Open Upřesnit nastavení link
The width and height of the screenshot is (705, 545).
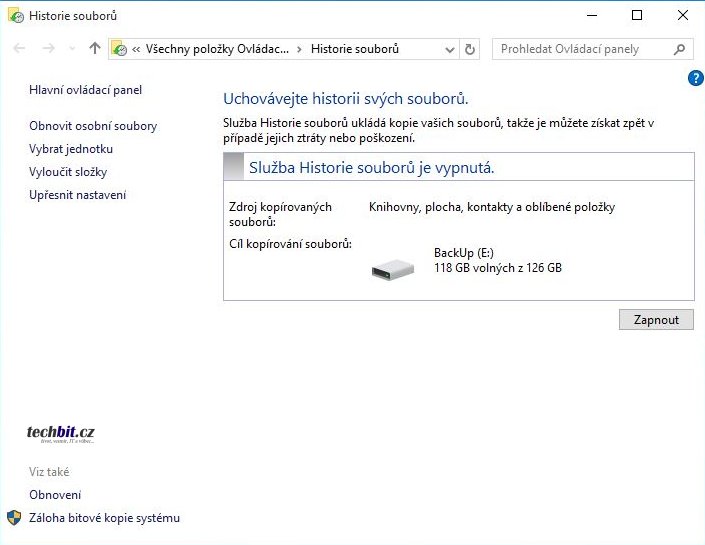tap(78, 195)
